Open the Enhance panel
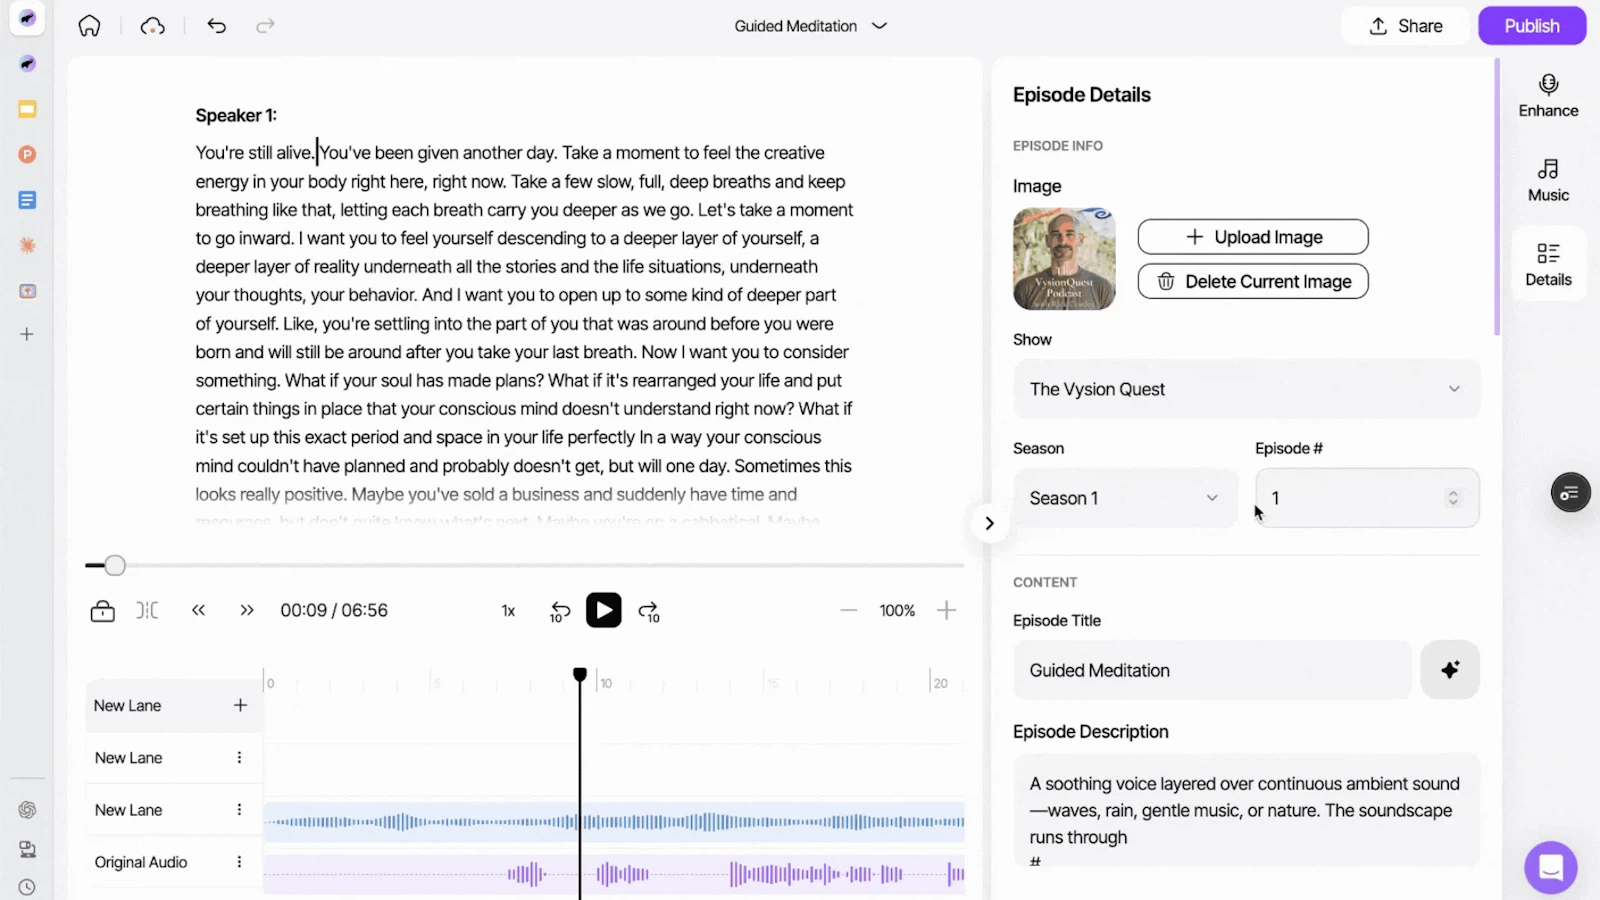Image resolution: width=1600 pixels, height=900 pixels. [x=1547, y=95]
